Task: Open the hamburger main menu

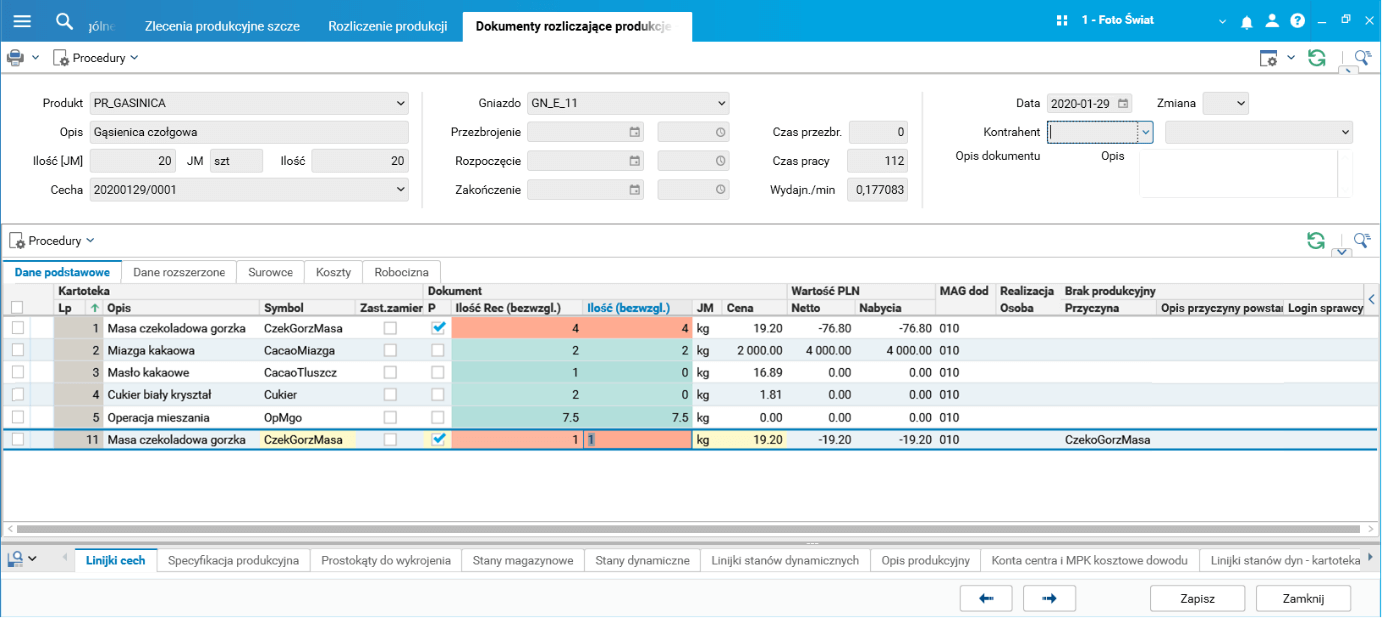Action: pos(21,21)
